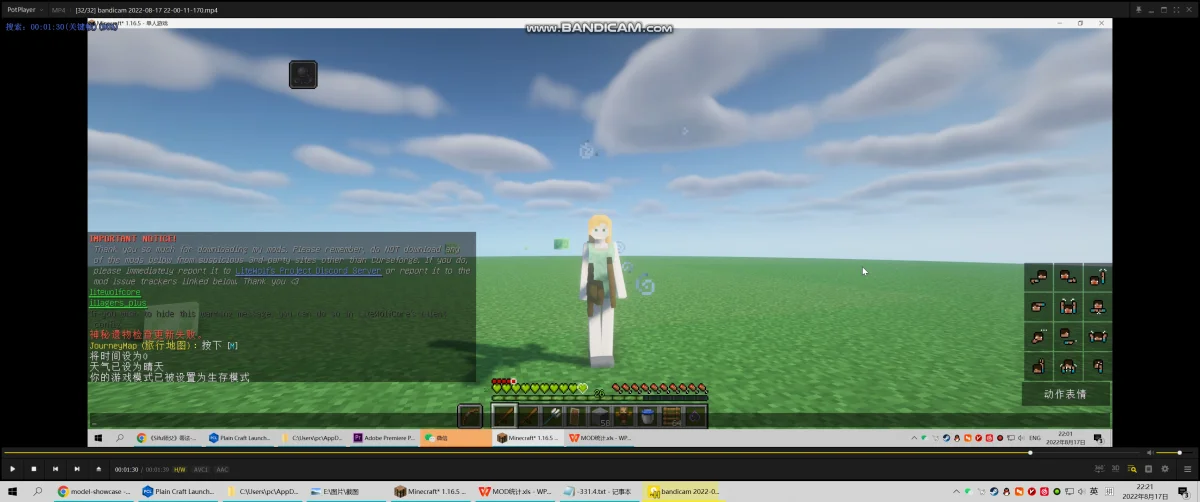1200x502 pixels.
Task: Switch to -331.4.txt Notepad taskbar window
Action: pyautogui.click(x=599, y=491)
